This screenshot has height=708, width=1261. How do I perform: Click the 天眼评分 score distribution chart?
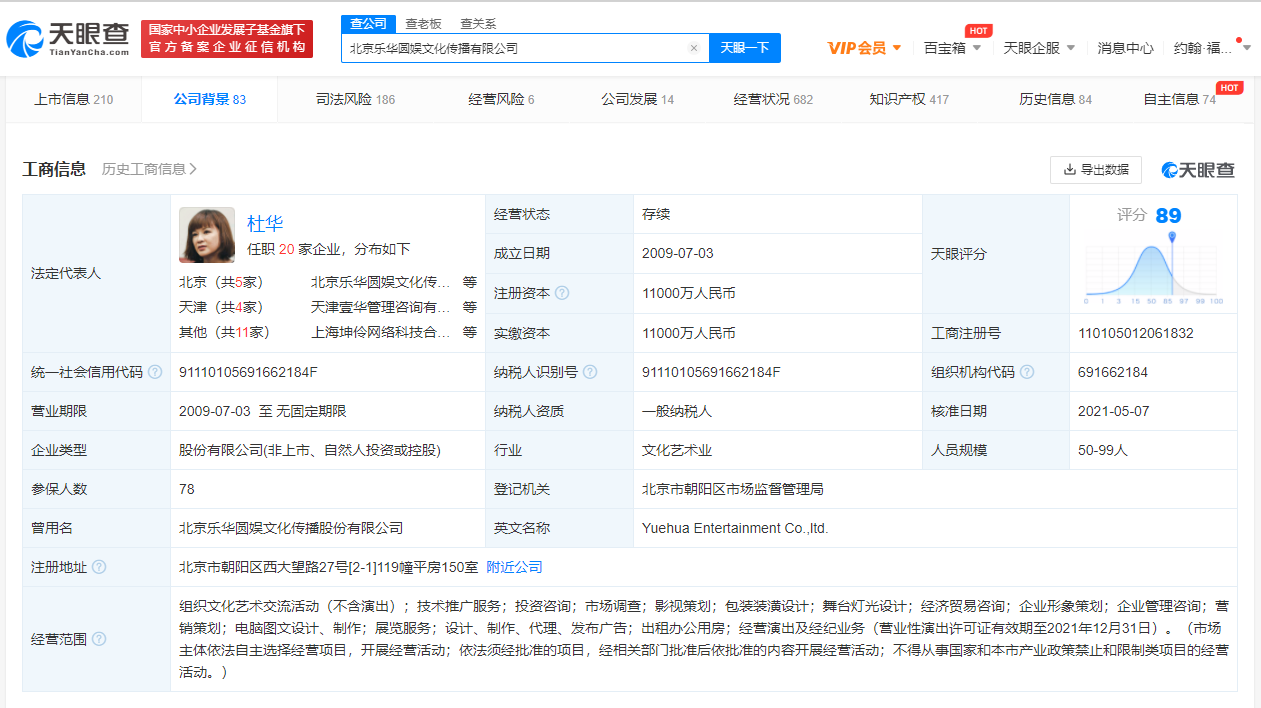pyautogui.click(x=1153, y=270)
